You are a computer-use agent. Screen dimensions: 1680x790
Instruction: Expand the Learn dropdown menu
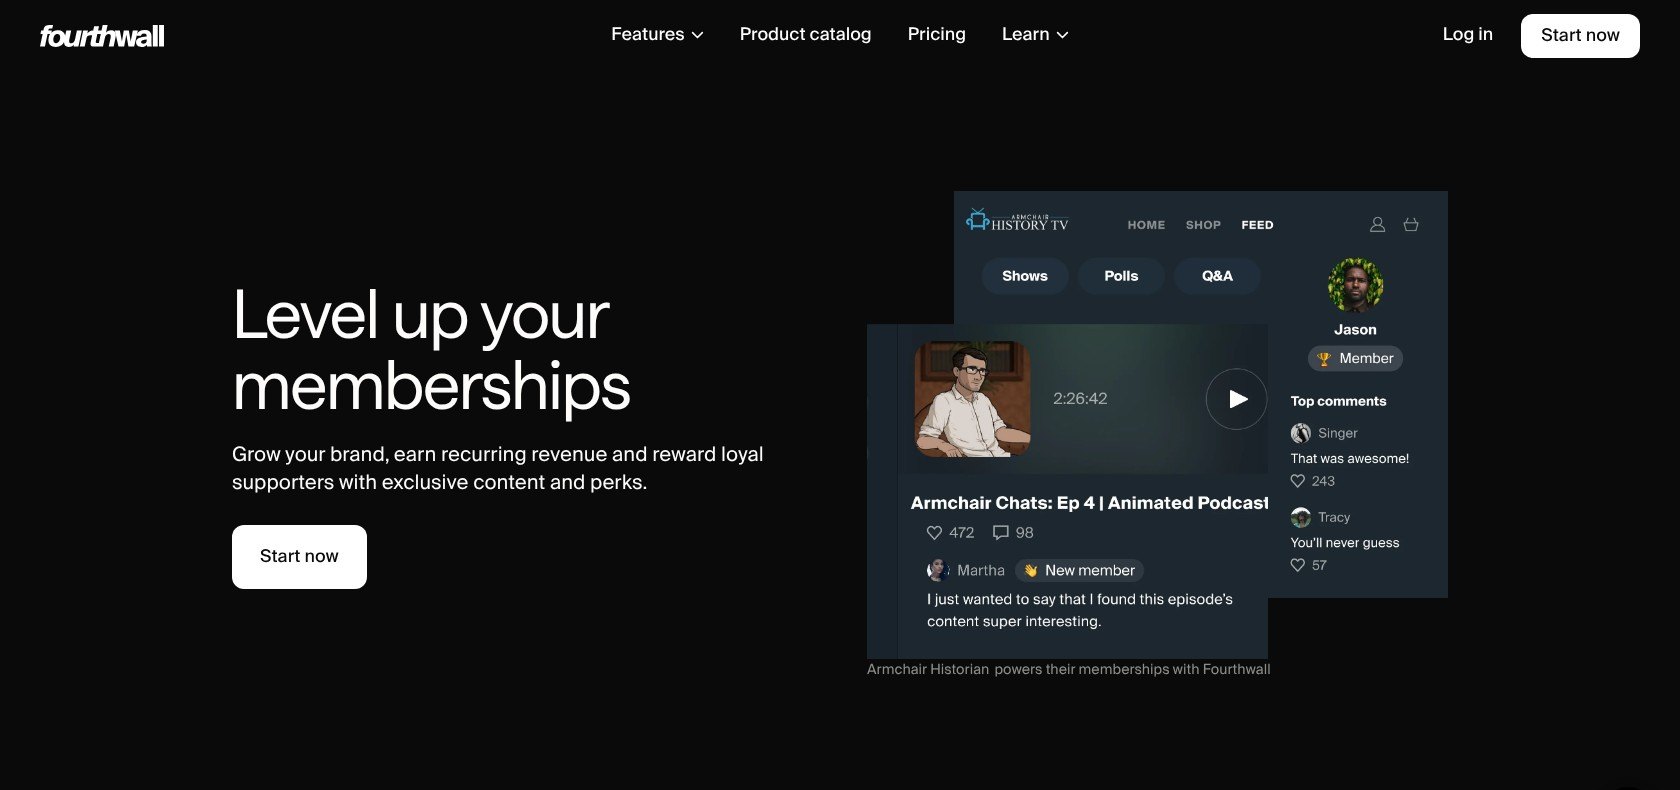[x=1035, y=34]
